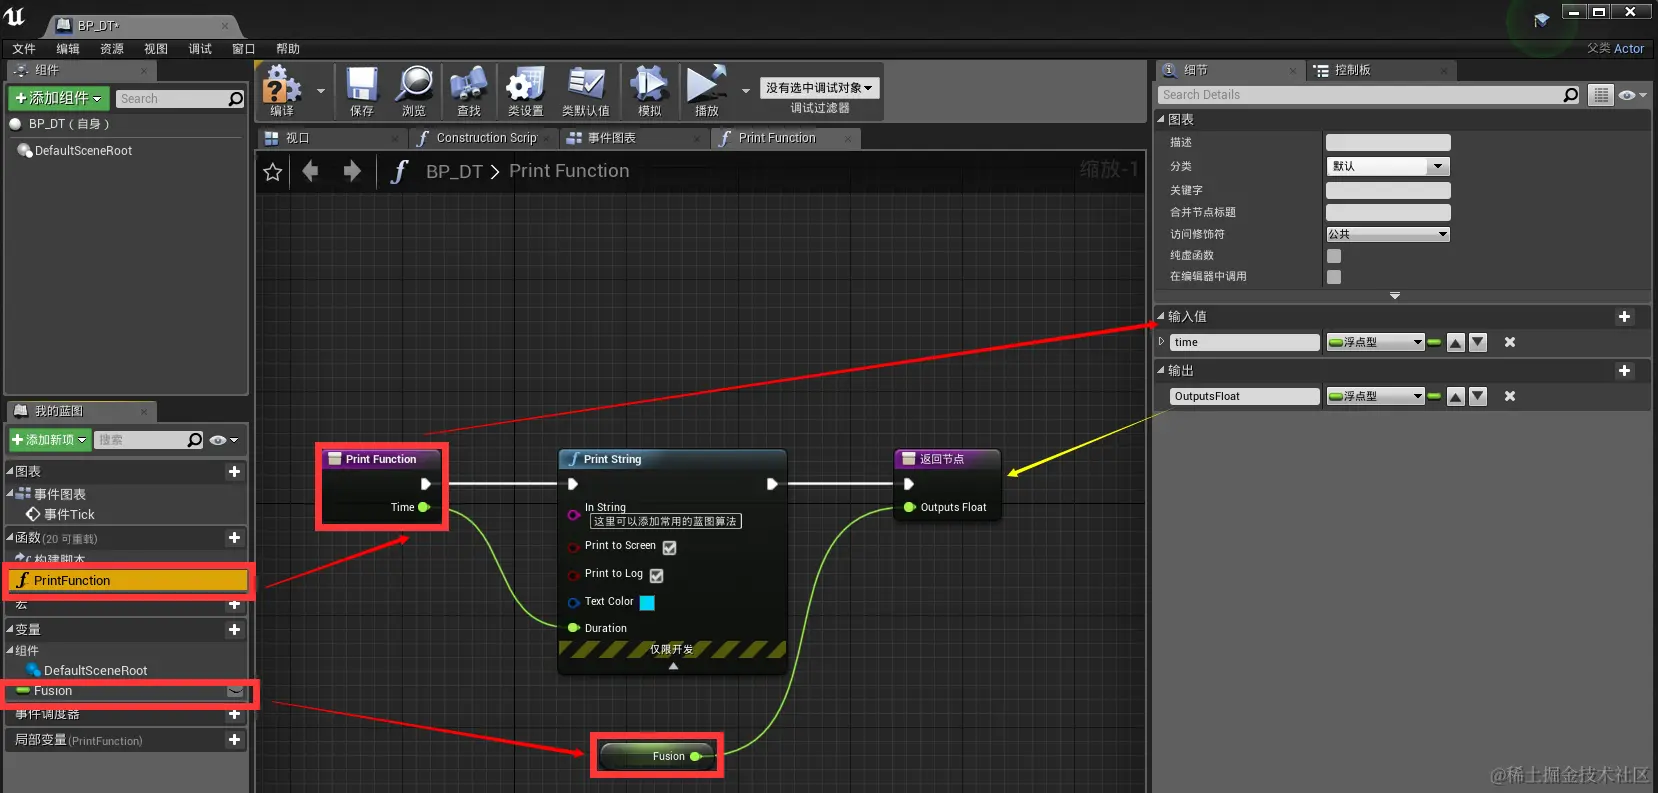This screenshot has width=1658, height=793.
Task: Toggle the Fusion variable visibility eye
Action: [235, 691]
